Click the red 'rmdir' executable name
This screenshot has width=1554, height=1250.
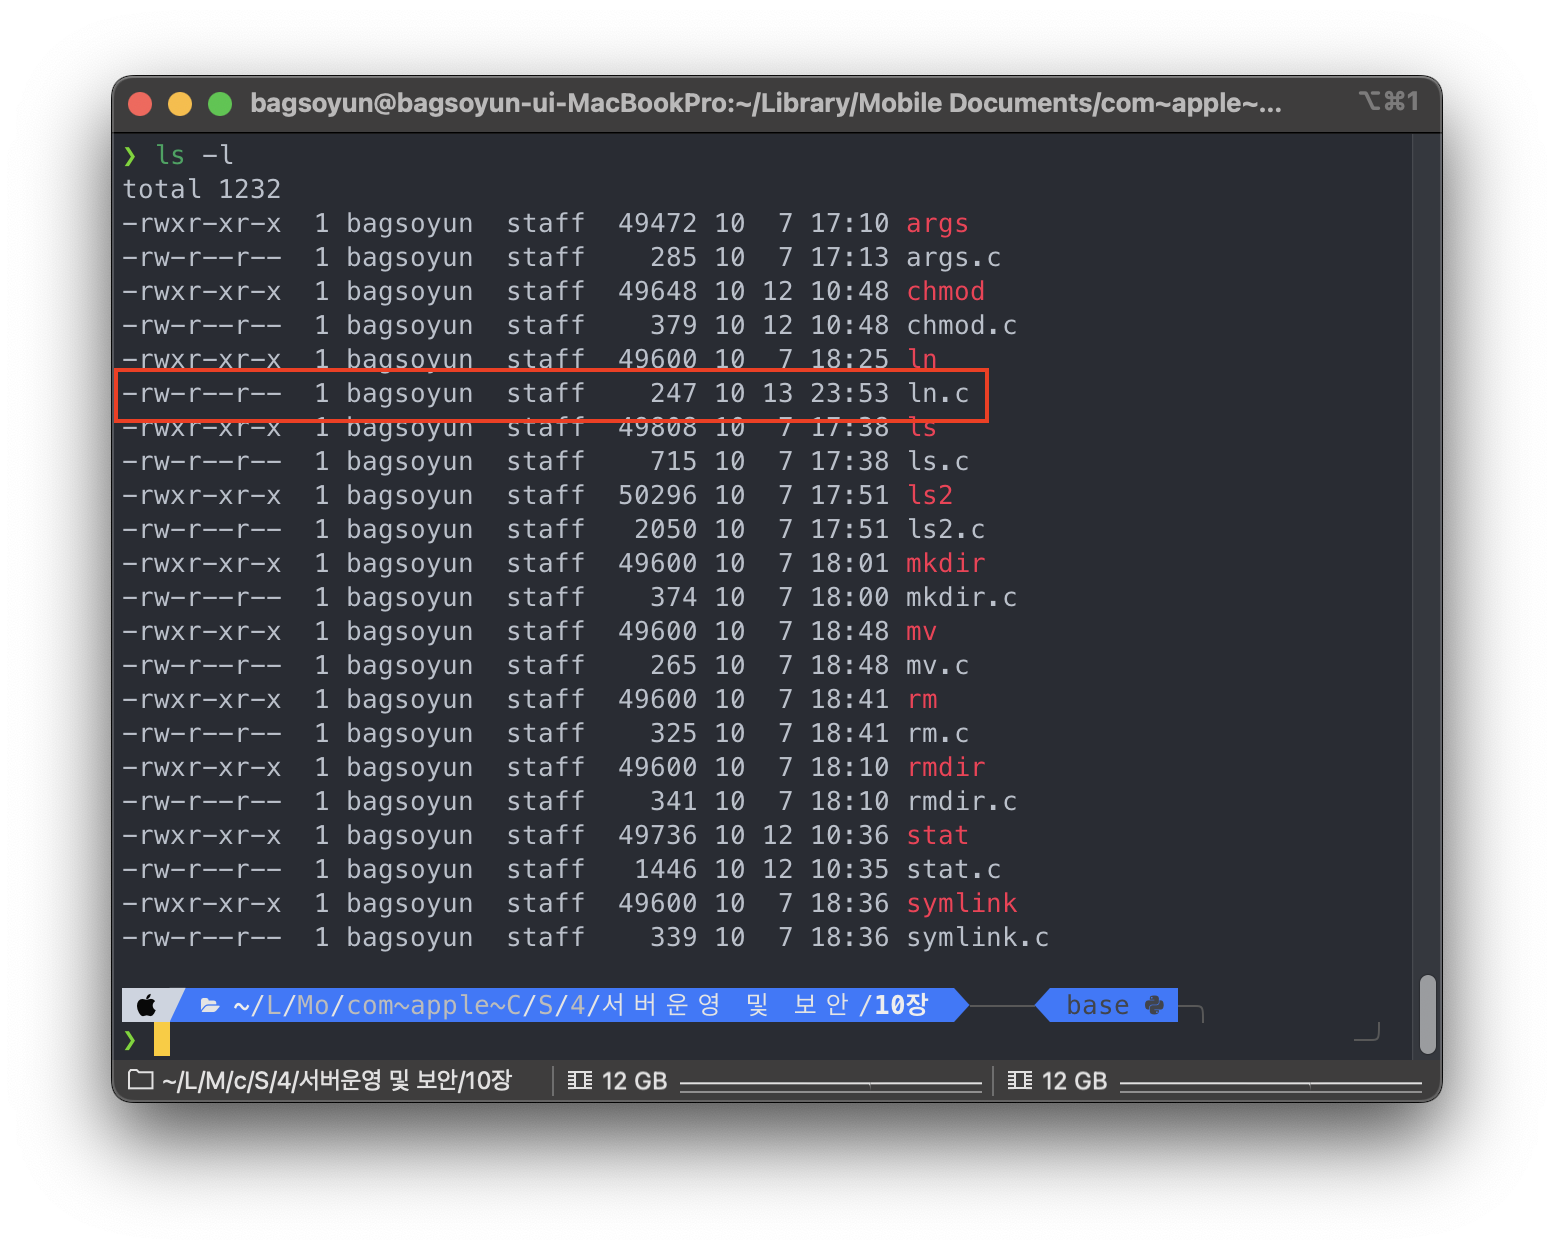(x=945, y=767)
